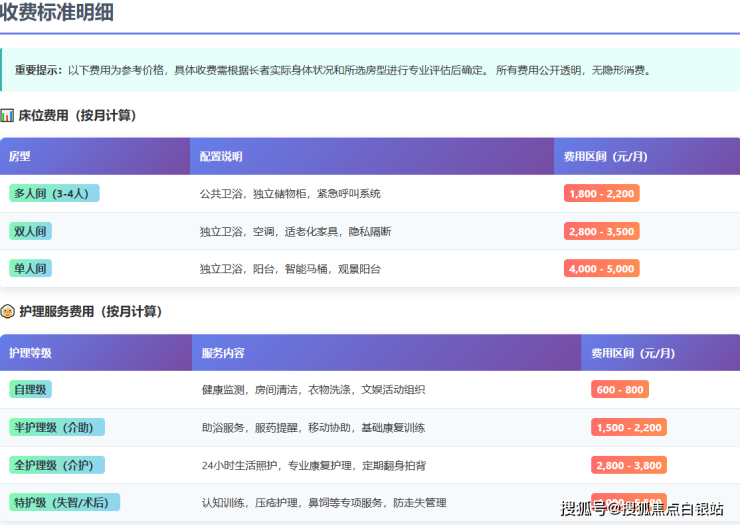
Task: Click the bar chart icon beside 床位费用
Action: coord(7,116)
